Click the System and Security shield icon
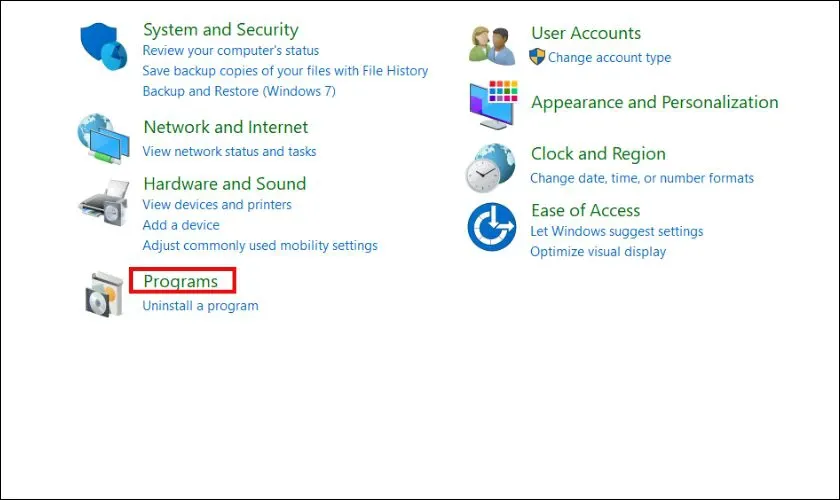 104,46
